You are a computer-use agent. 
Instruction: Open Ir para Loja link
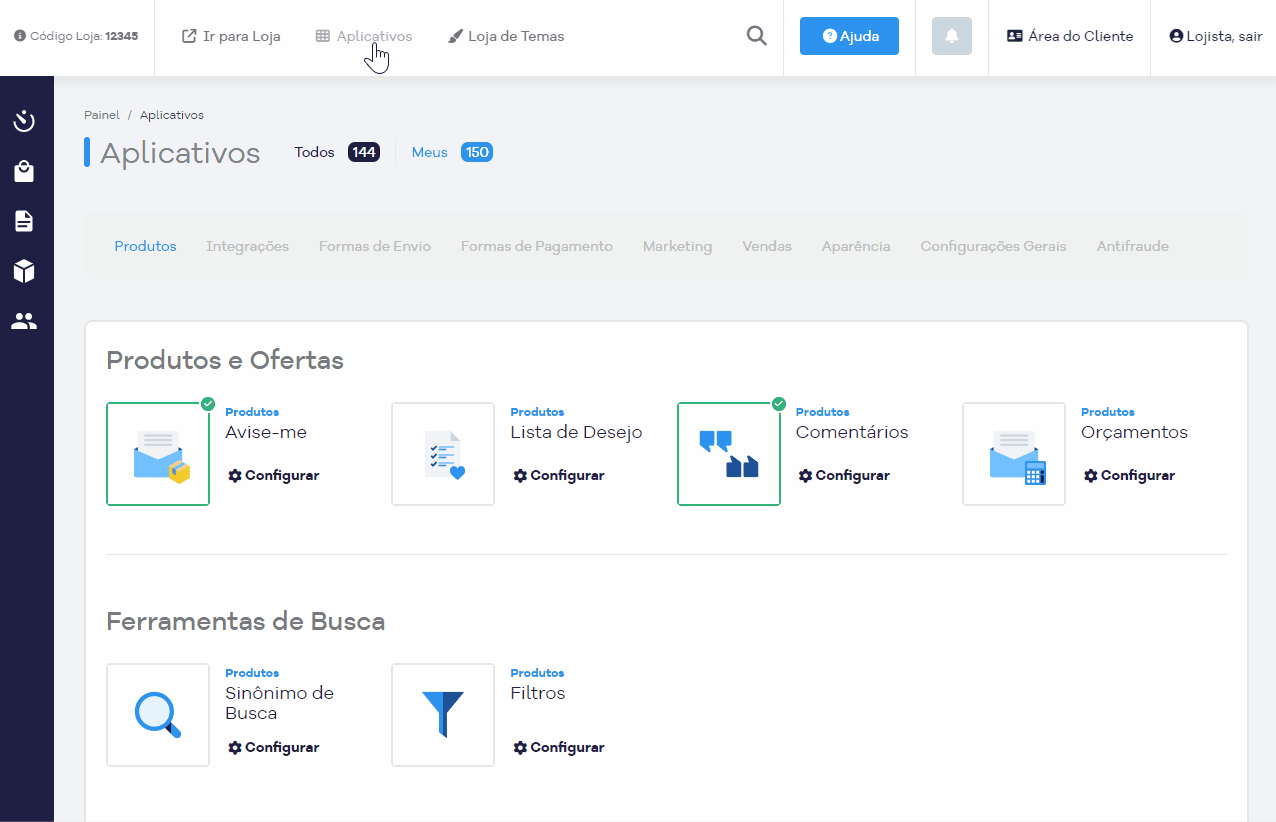pyautogui.click(x=231, y=36)
